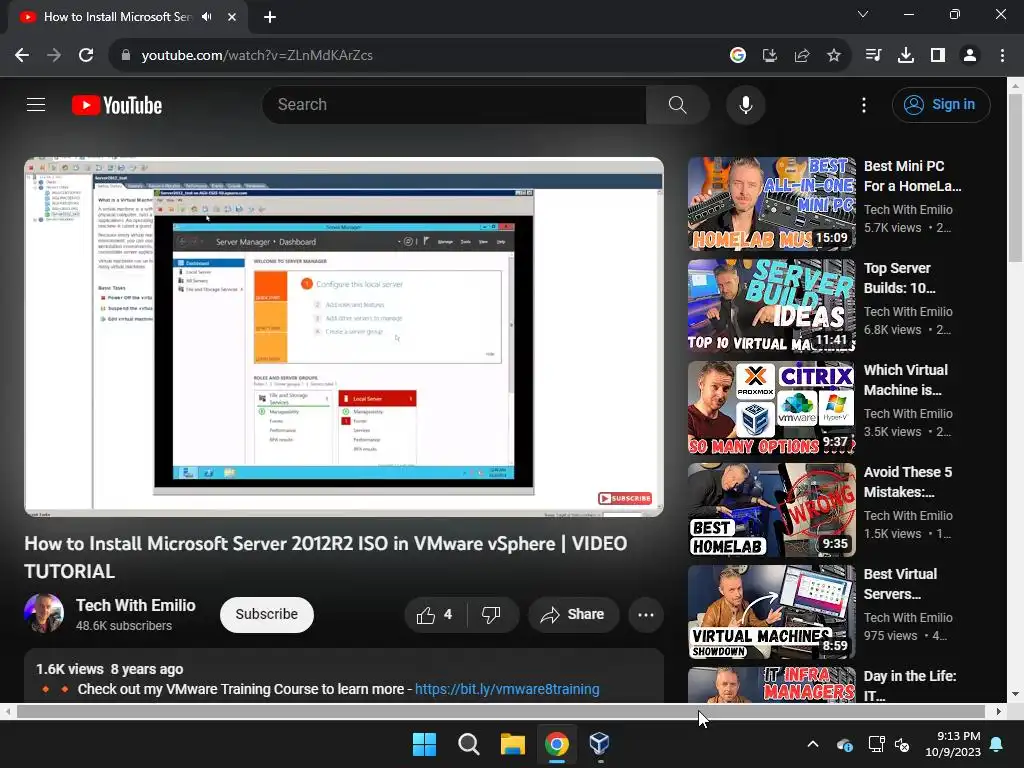The width and height of the screenshot is (1024, 768).
Task: Dislike the video with thumbs down
Action: tap(491, 615)
